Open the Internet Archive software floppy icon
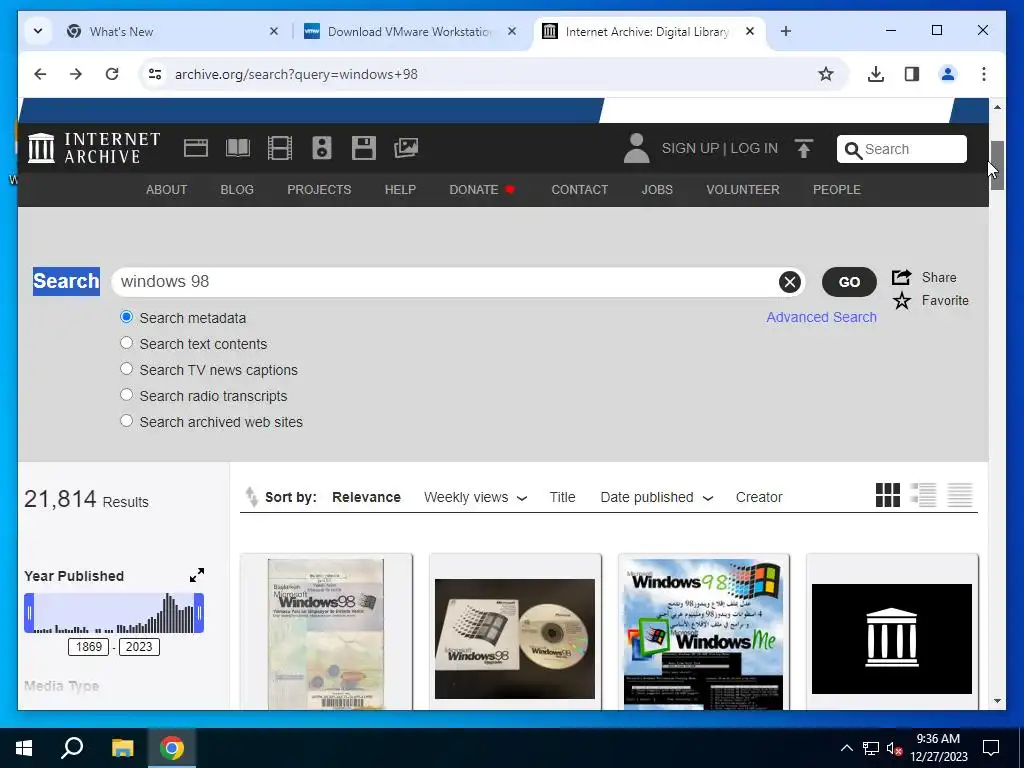This screenshot has width=1024, height=768. click(364, 148)
